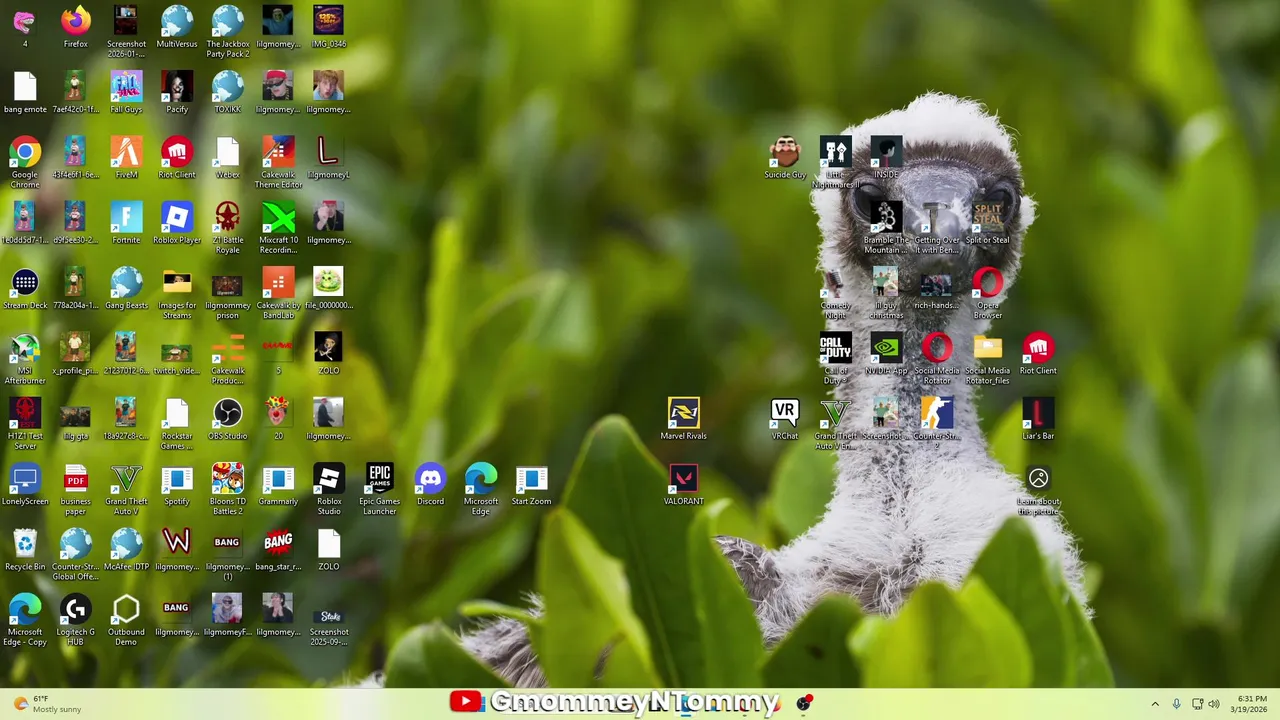The width and height of the screenshot is (1280, 720).
Task: Open the Fall Guys shortcut
Action: click(x=126, y=92)
